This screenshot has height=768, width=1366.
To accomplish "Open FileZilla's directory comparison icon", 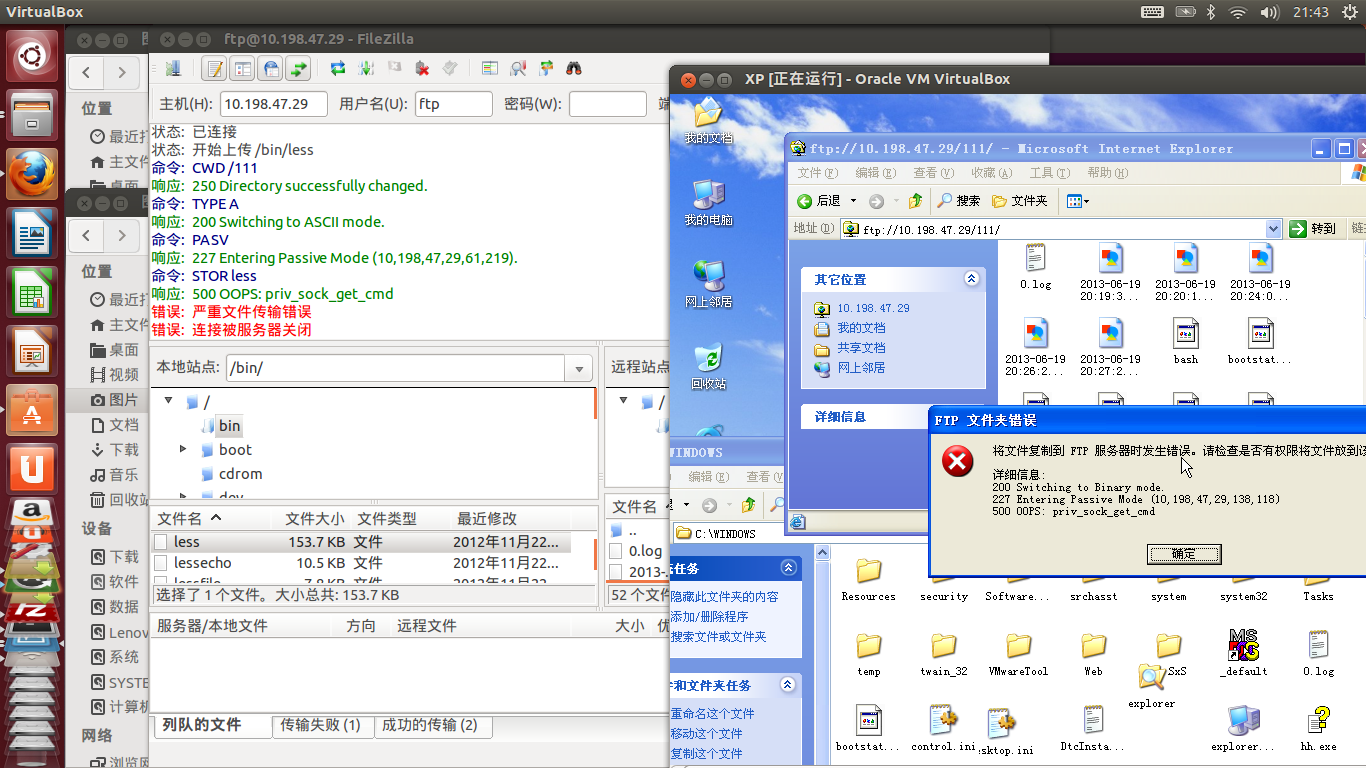I will (x=490, y=69).
